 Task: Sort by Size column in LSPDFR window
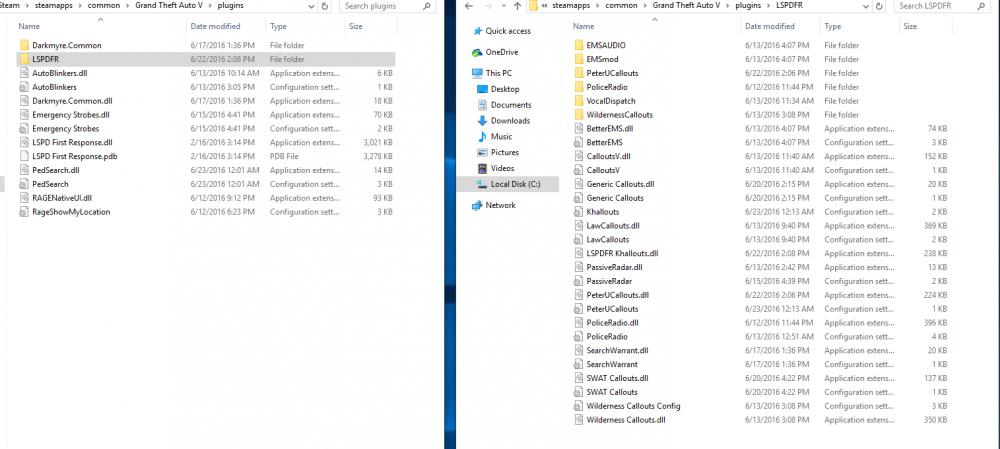point(925,26)
